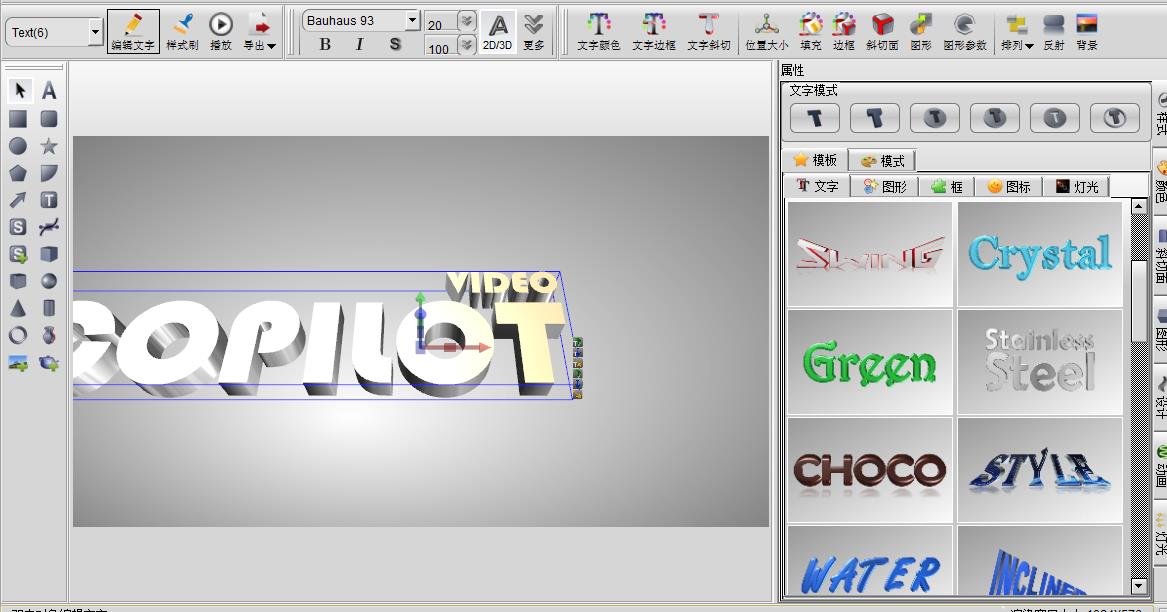Open the spacing 100 value dropdown
The image size is (1167, 612).
467,46
